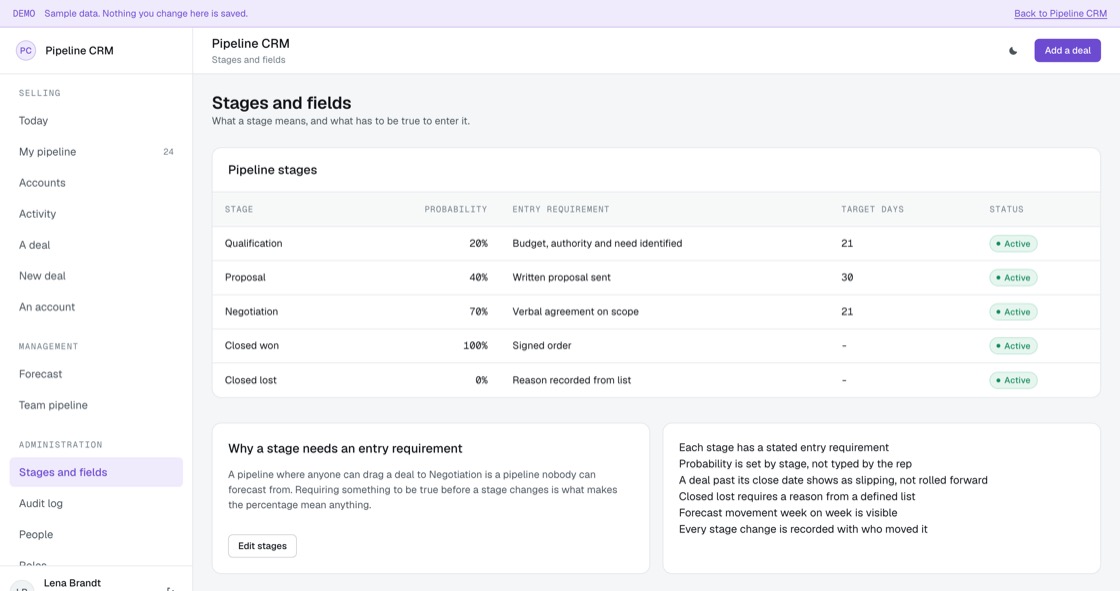Click "Reason recorded from list" requirement
1120x591 pixels.
click(x=571, y=380)
